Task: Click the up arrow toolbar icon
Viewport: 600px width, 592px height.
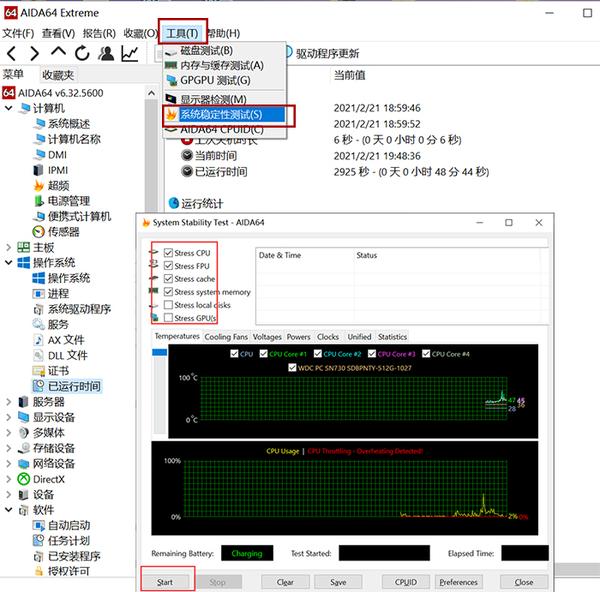Action: pyautogui.click(x=58, y=52)
